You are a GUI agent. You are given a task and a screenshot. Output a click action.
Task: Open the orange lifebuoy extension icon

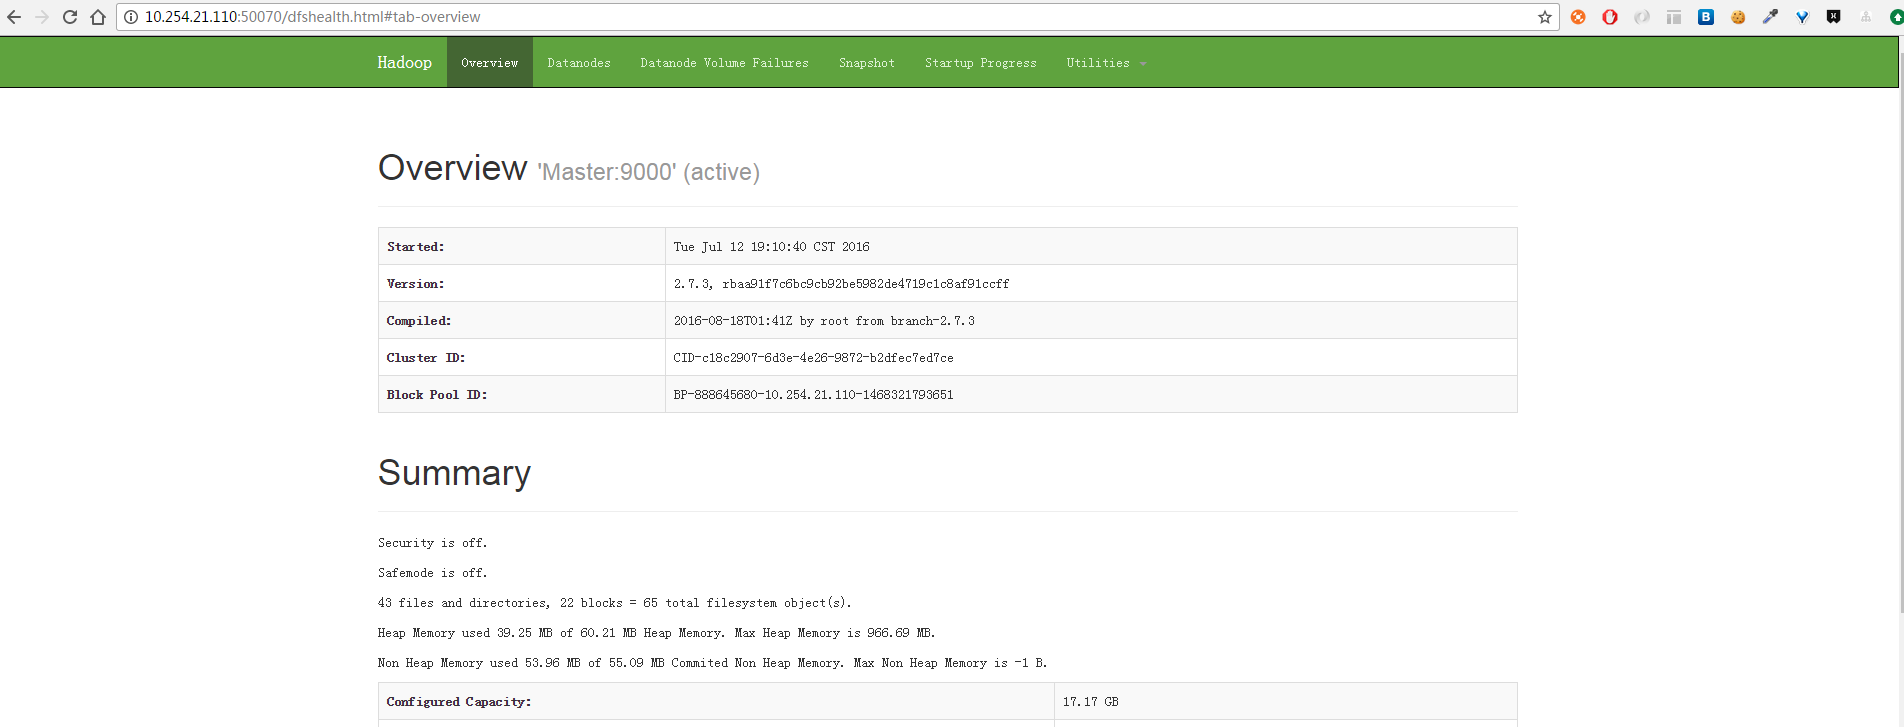1578,17
